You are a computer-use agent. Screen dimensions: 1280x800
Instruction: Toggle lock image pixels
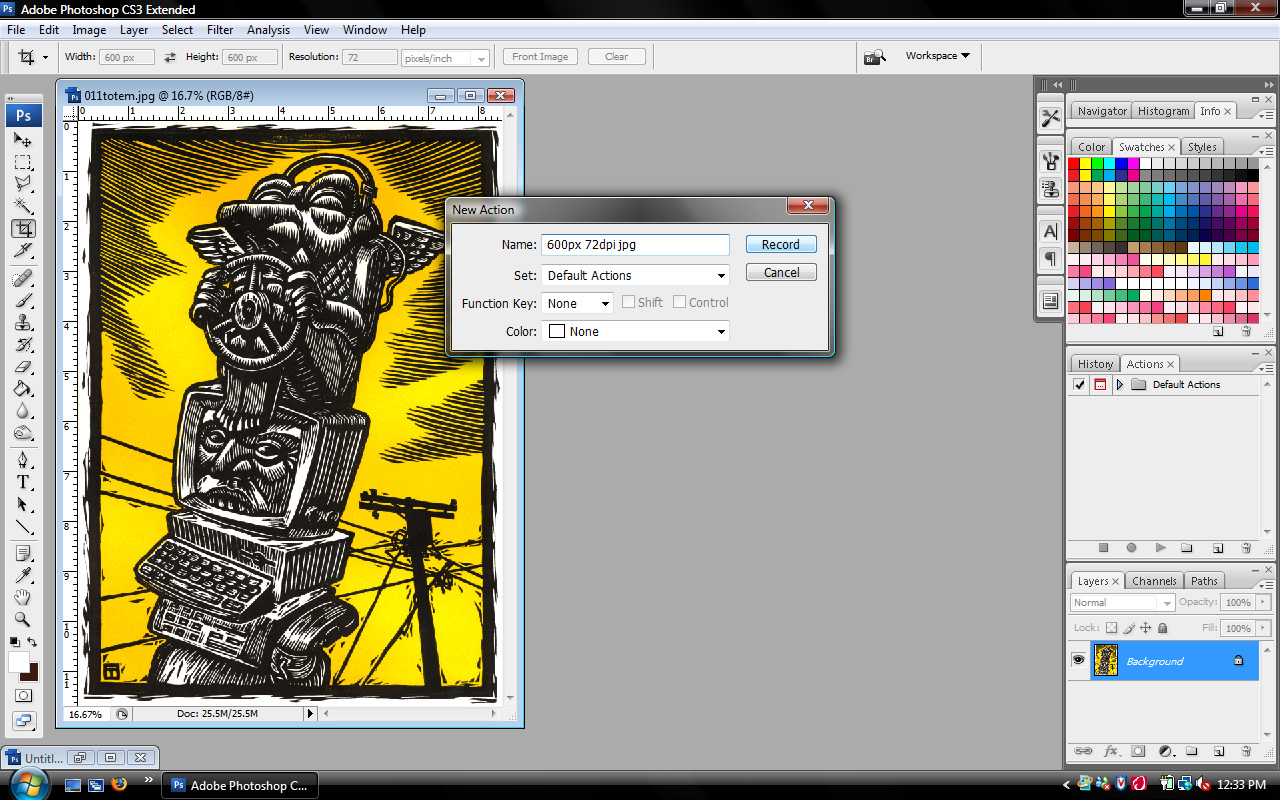click(x=1129, y=628)
